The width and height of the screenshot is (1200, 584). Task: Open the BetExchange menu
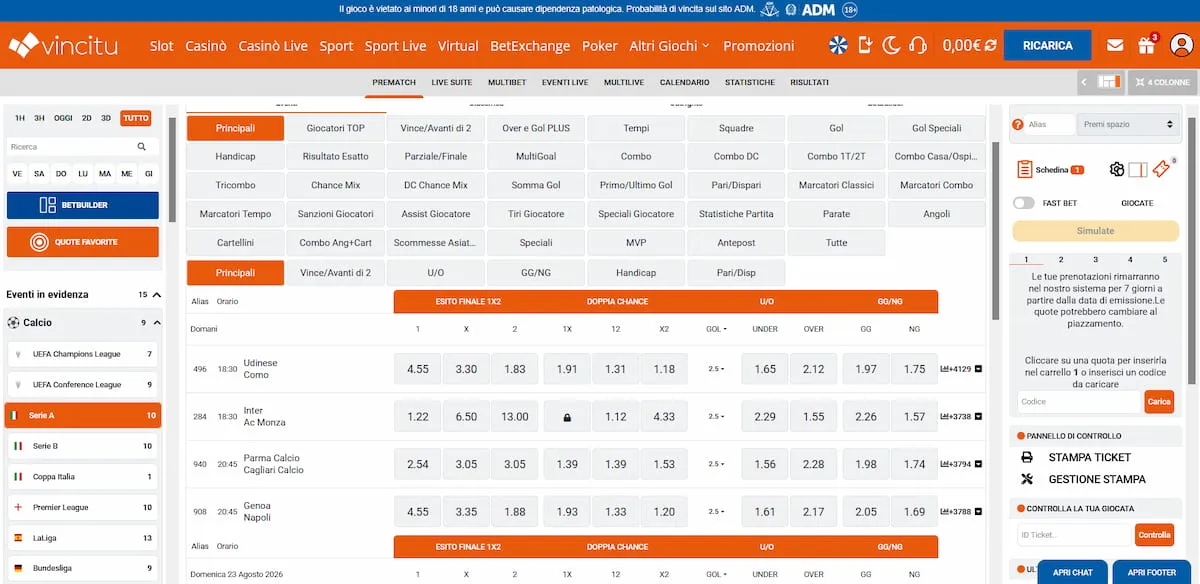pos(530,46)
